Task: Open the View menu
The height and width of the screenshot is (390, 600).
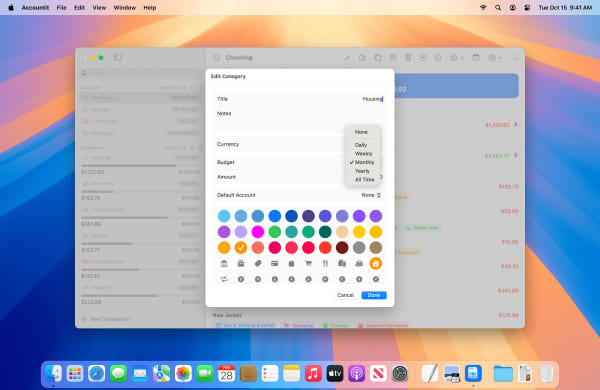Action: click(x=99, y=8)
